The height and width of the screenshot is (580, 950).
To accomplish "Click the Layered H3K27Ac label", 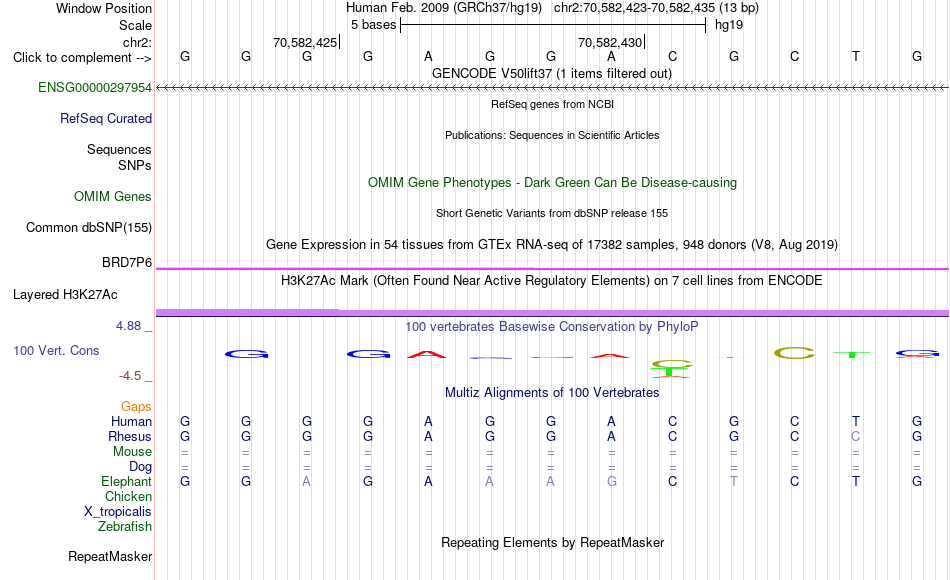I will (65, 295).
